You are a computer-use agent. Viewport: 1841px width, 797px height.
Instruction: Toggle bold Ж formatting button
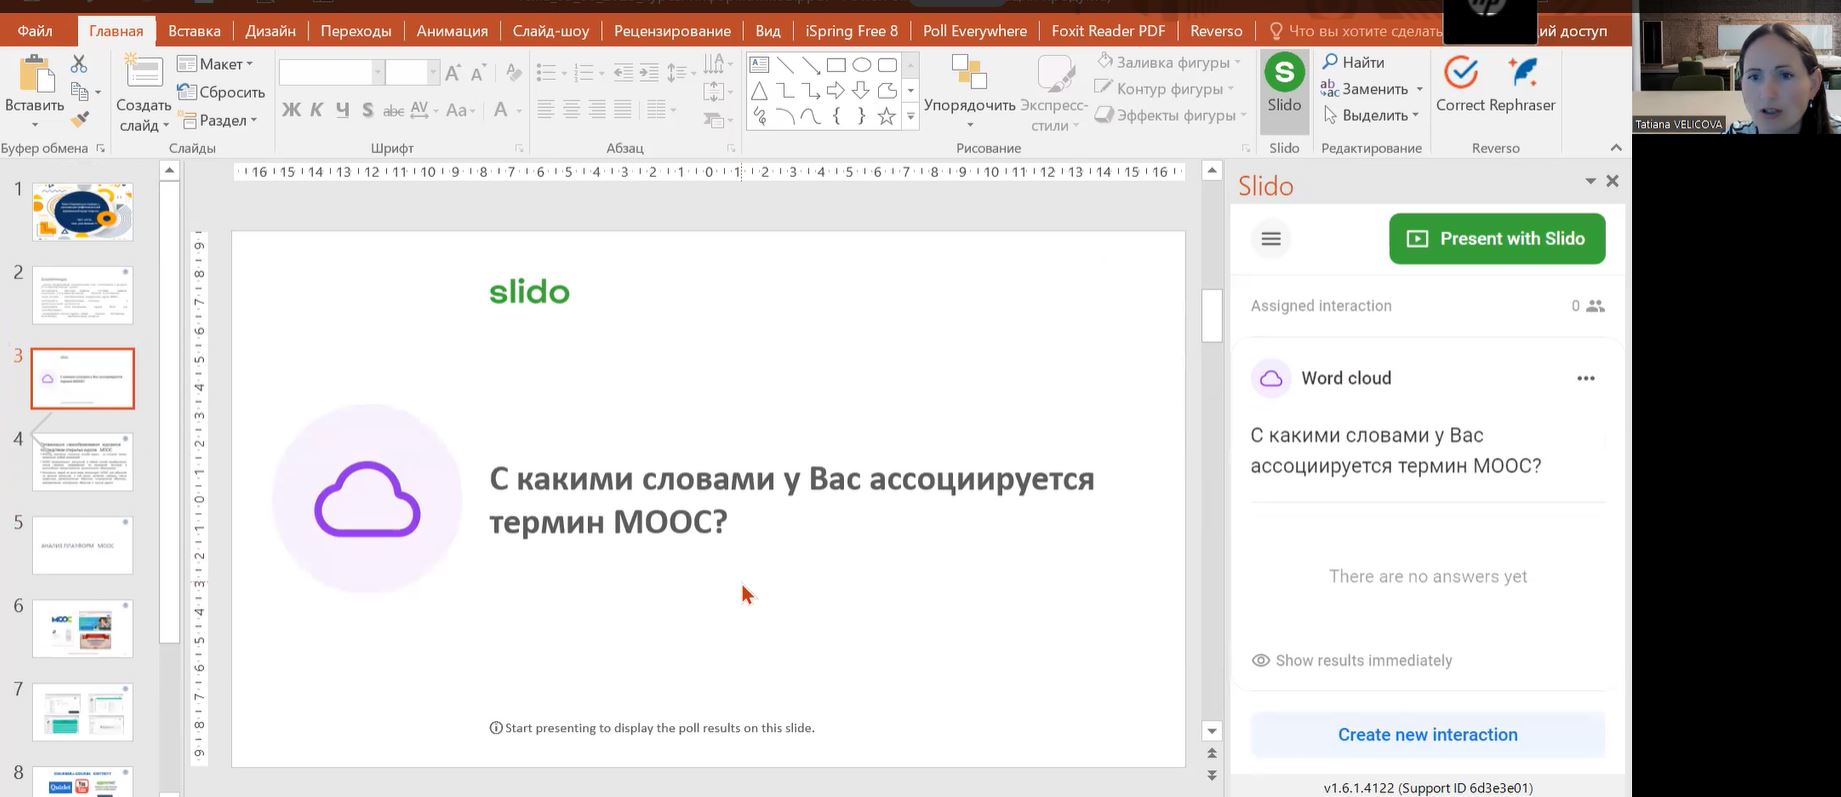291,110
